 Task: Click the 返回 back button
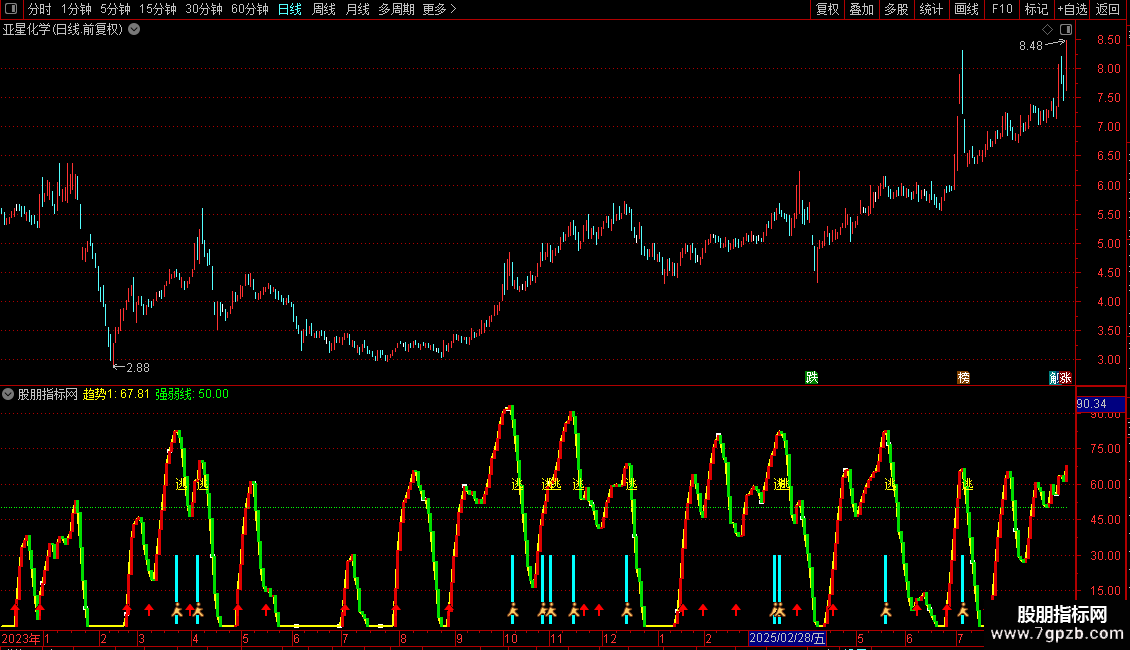coord(1108,9)
